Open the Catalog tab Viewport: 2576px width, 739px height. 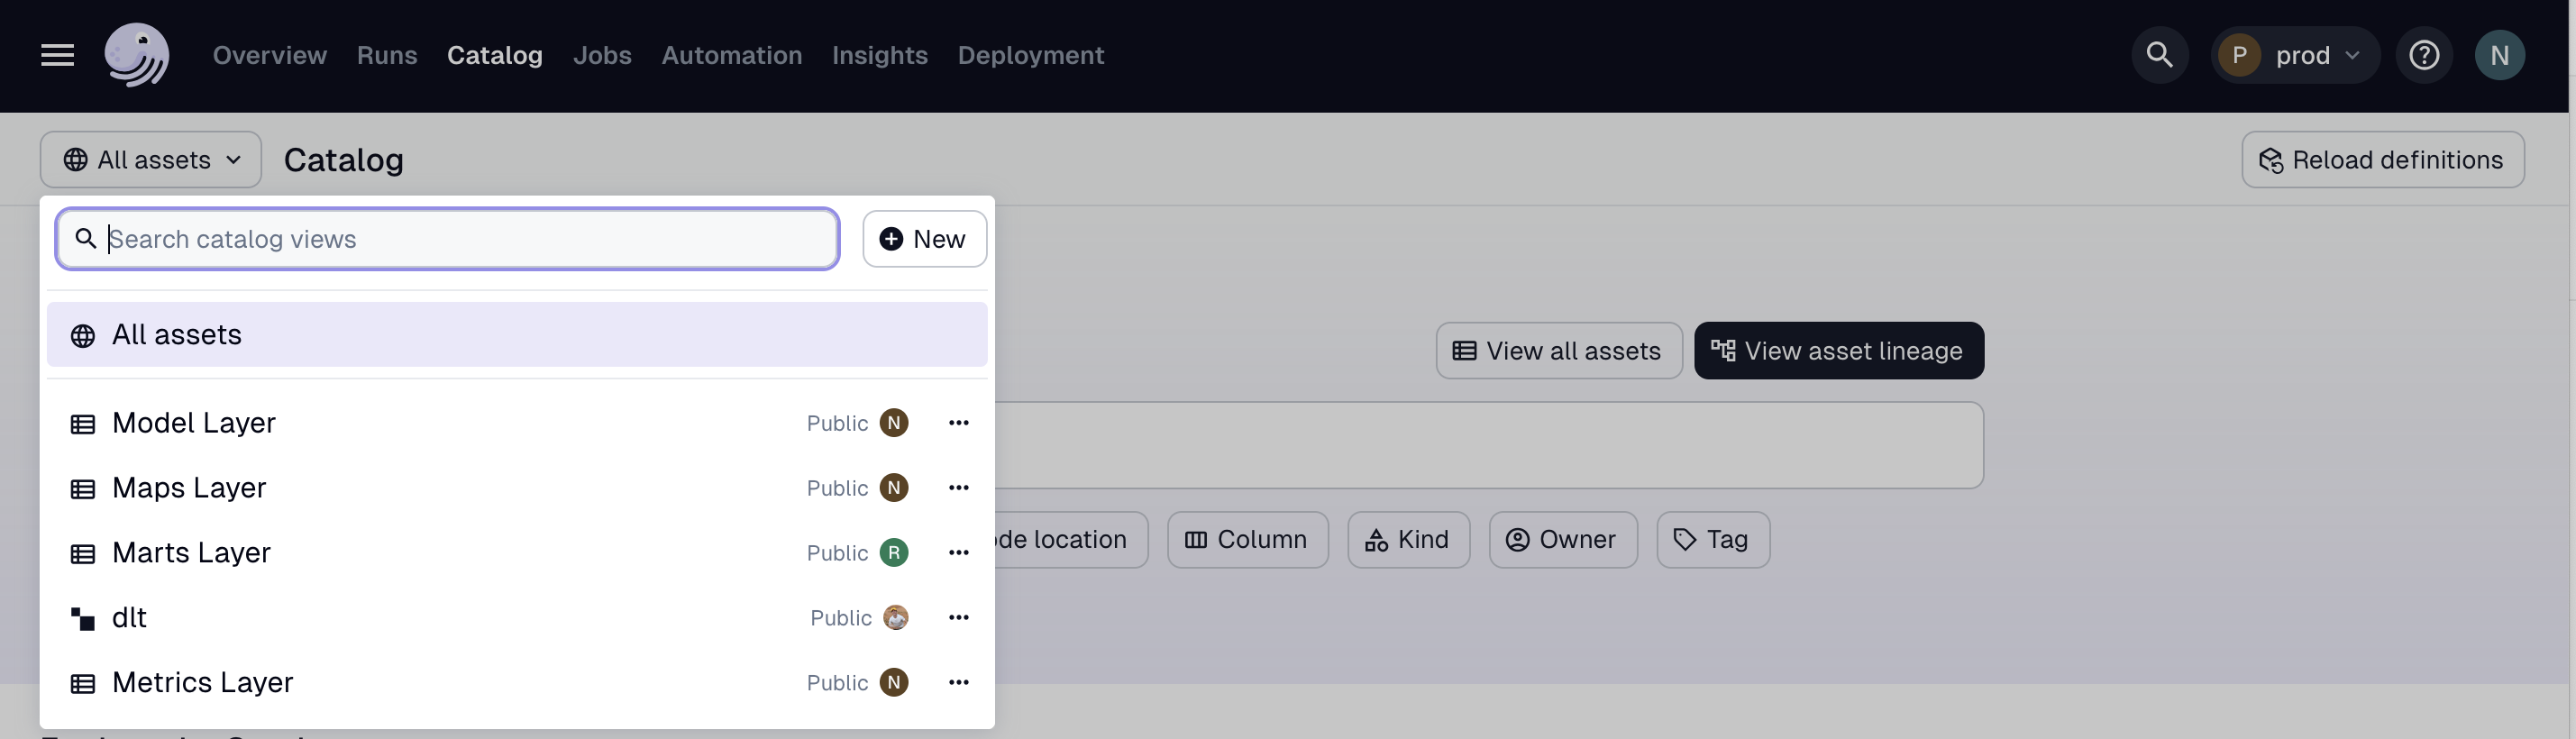click(x=494, y=55)
